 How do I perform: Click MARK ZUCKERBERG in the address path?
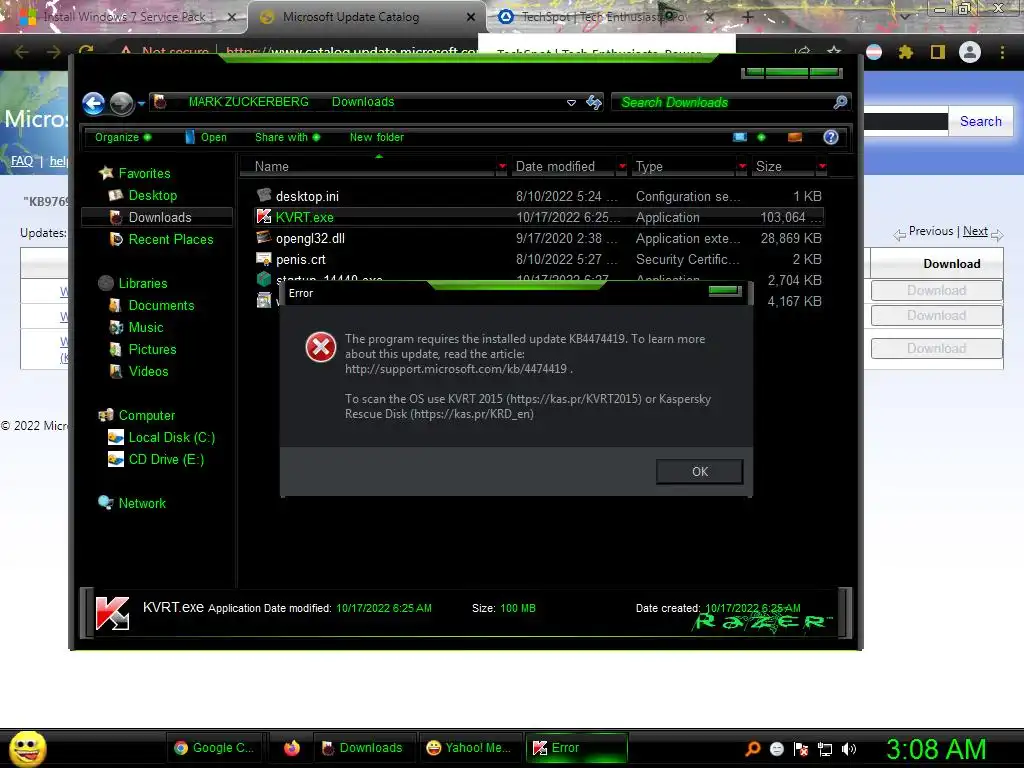248,102
